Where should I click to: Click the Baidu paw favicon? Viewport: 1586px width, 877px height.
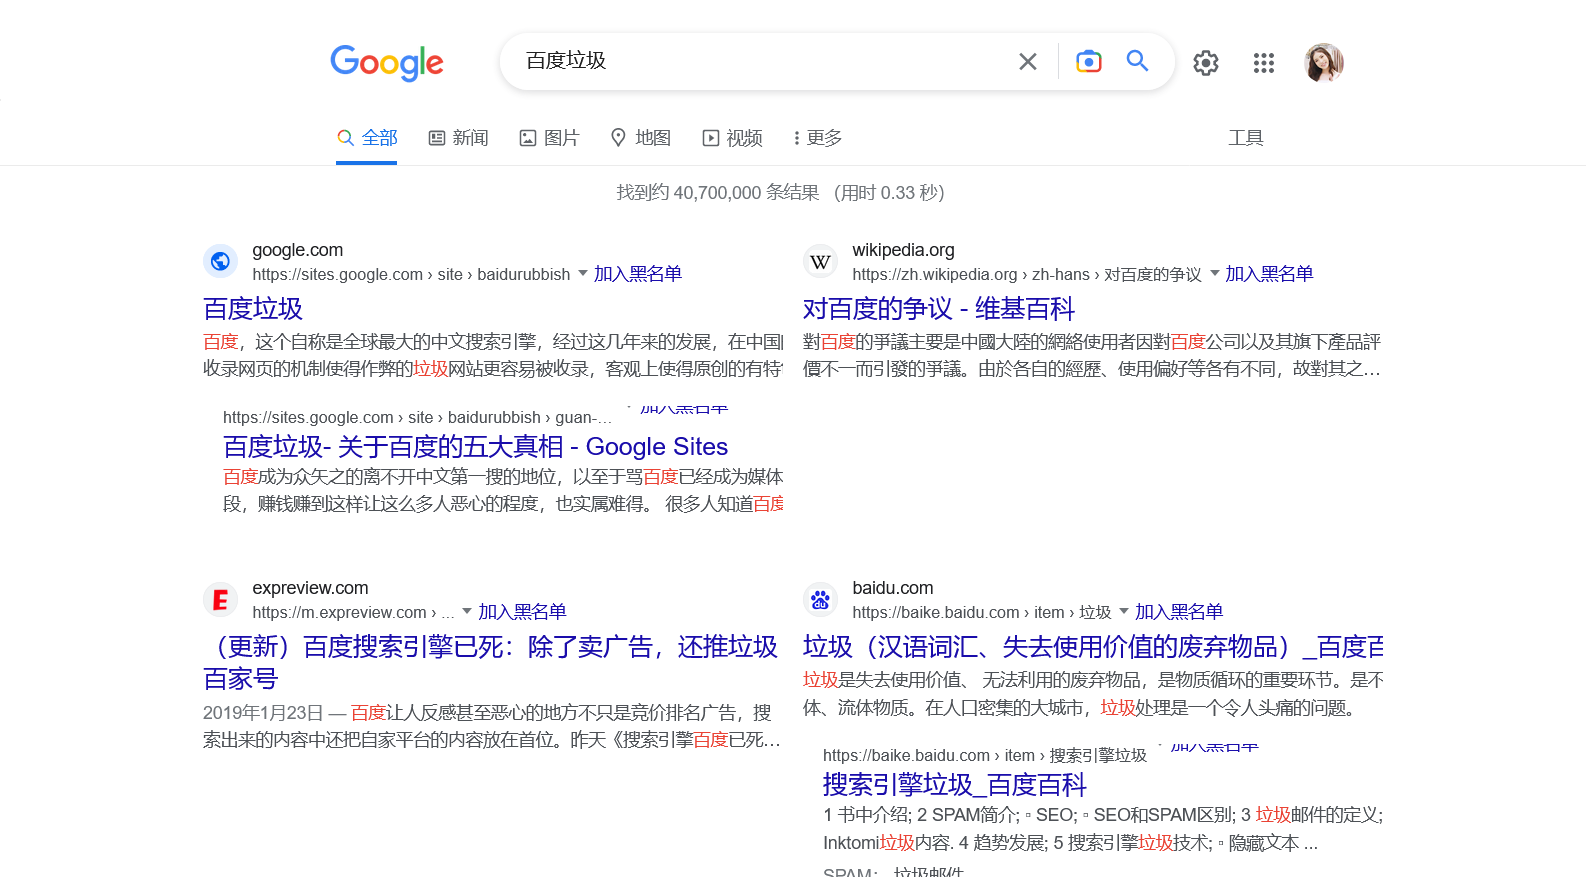[x=820, y=599]
